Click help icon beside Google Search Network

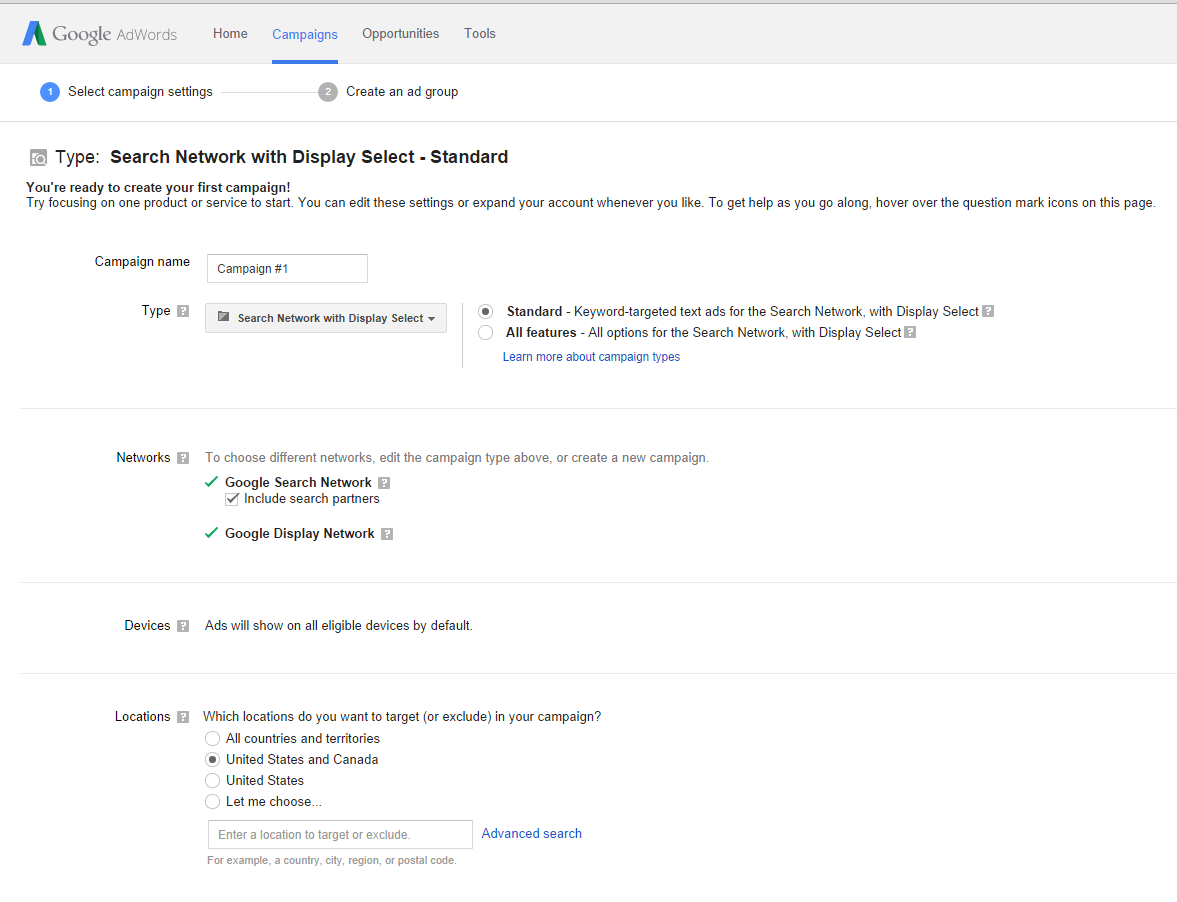click(x=384, y=483)
